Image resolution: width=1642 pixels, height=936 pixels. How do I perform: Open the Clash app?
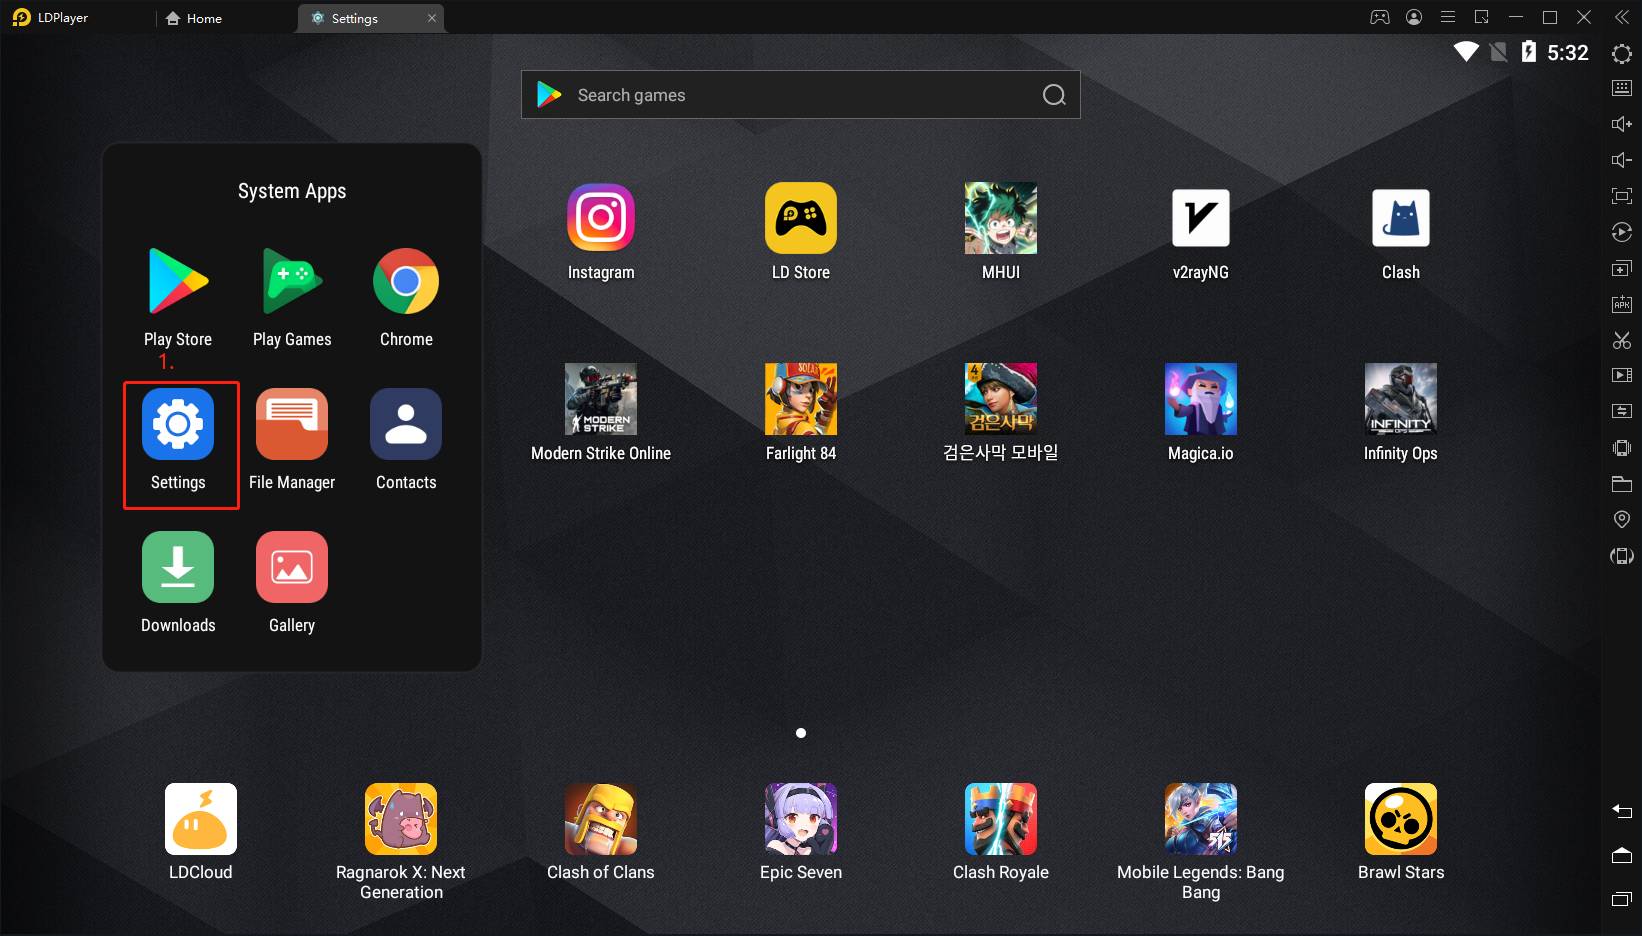coord(1401,218)
